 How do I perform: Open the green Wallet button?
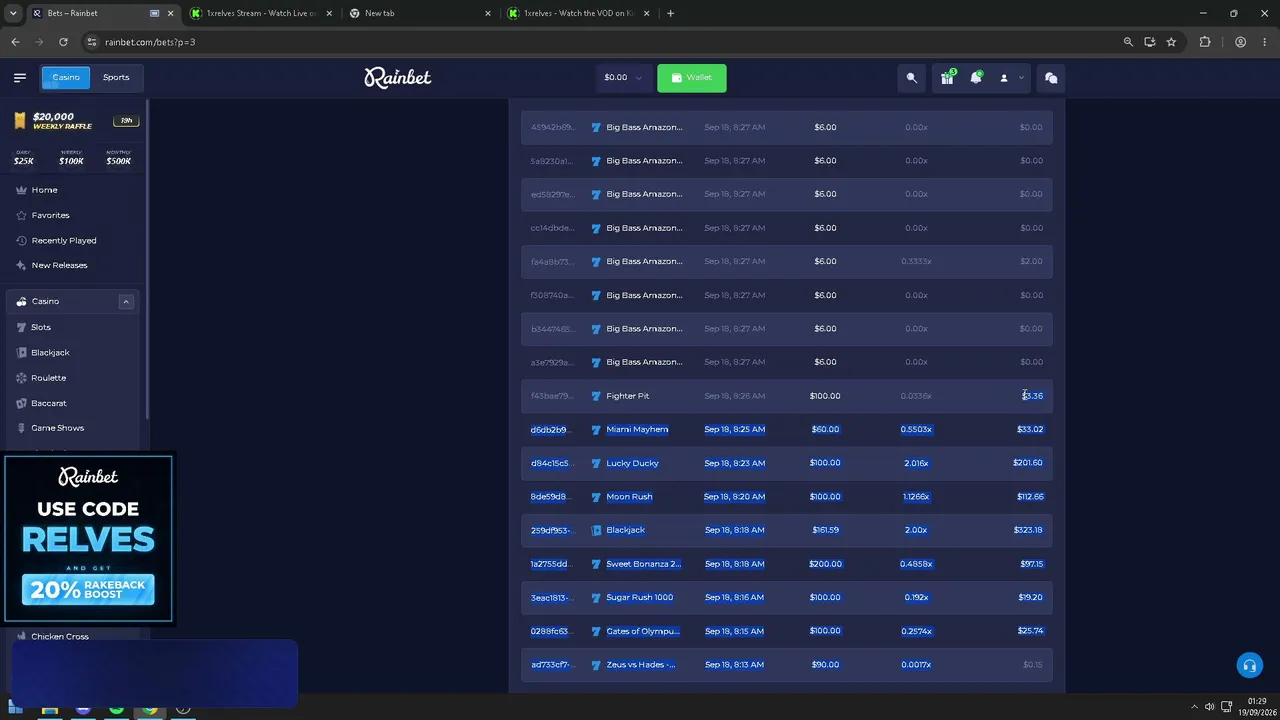[692, 77]
